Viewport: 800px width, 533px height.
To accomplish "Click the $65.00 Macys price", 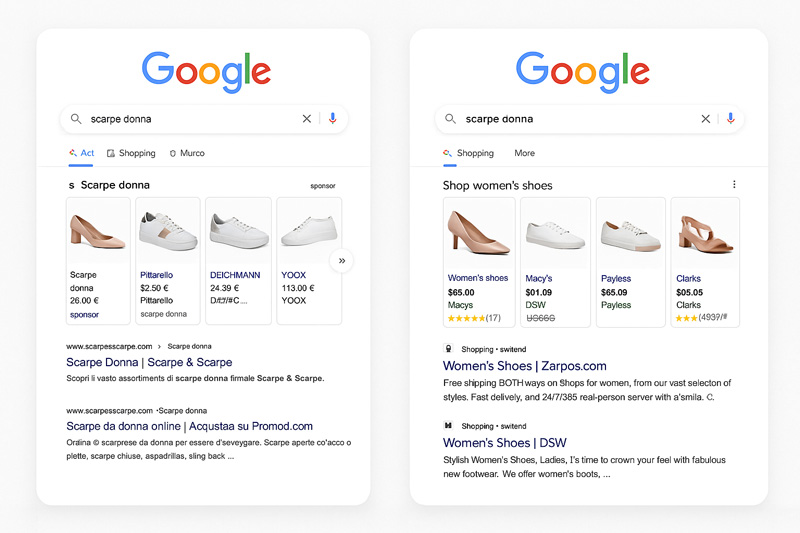I will click(461, 292).
